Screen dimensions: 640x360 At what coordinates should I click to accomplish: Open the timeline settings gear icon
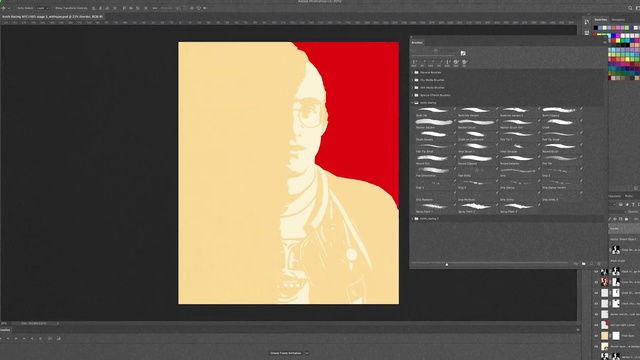(40, 338)
